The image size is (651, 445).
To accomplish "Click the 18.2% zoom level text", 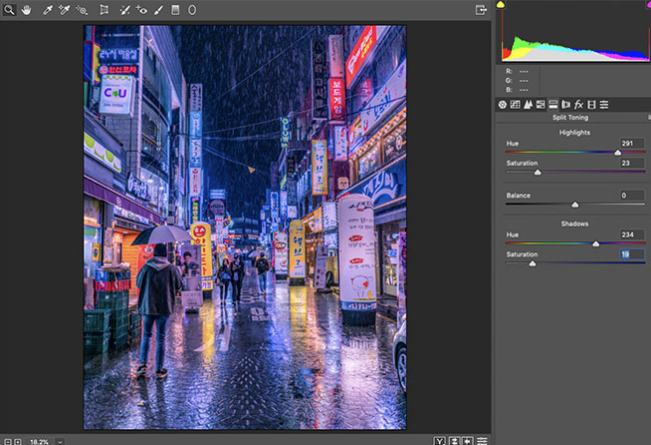I will (x=39, y=442).
